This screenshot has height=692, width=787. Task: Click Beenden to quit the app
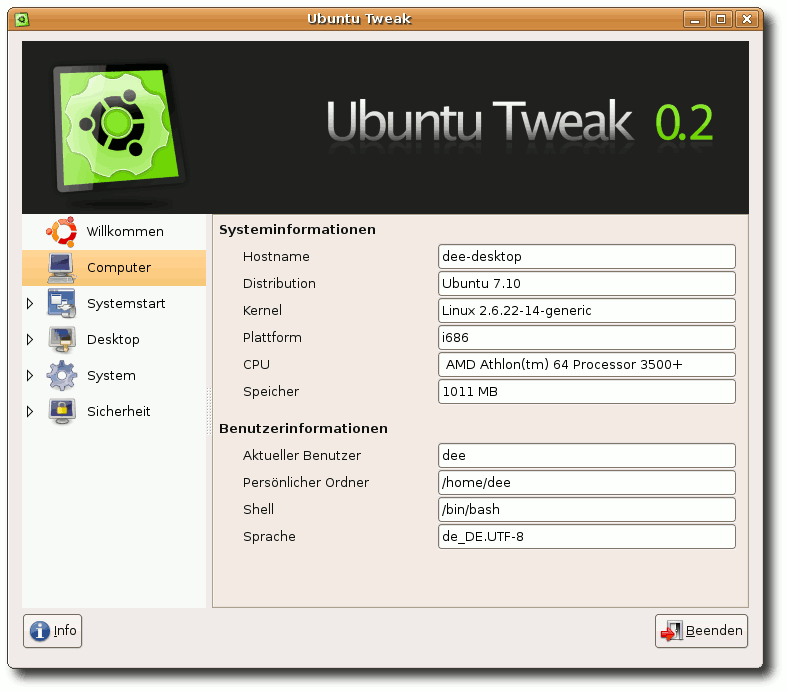701,631
